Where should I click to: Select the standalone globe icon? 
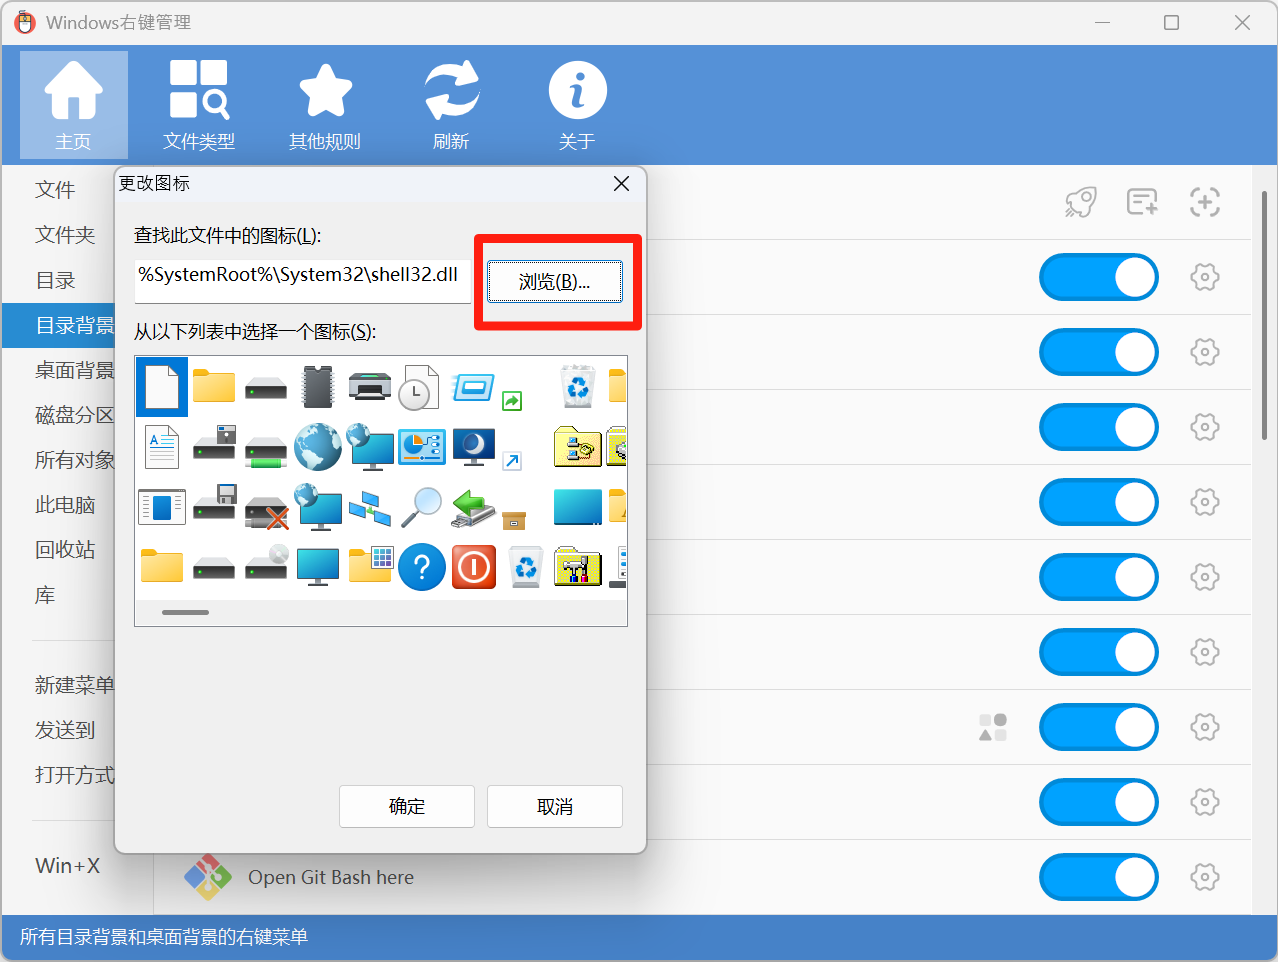(x=318, y=447)
